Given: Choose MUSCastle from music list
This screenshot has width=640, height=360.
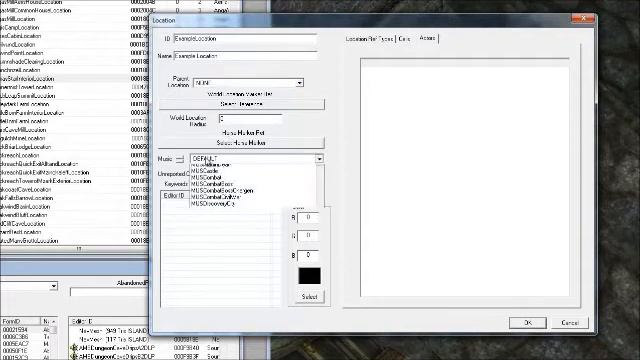Looking at the screenshot, I should click(x=205, y=171).
